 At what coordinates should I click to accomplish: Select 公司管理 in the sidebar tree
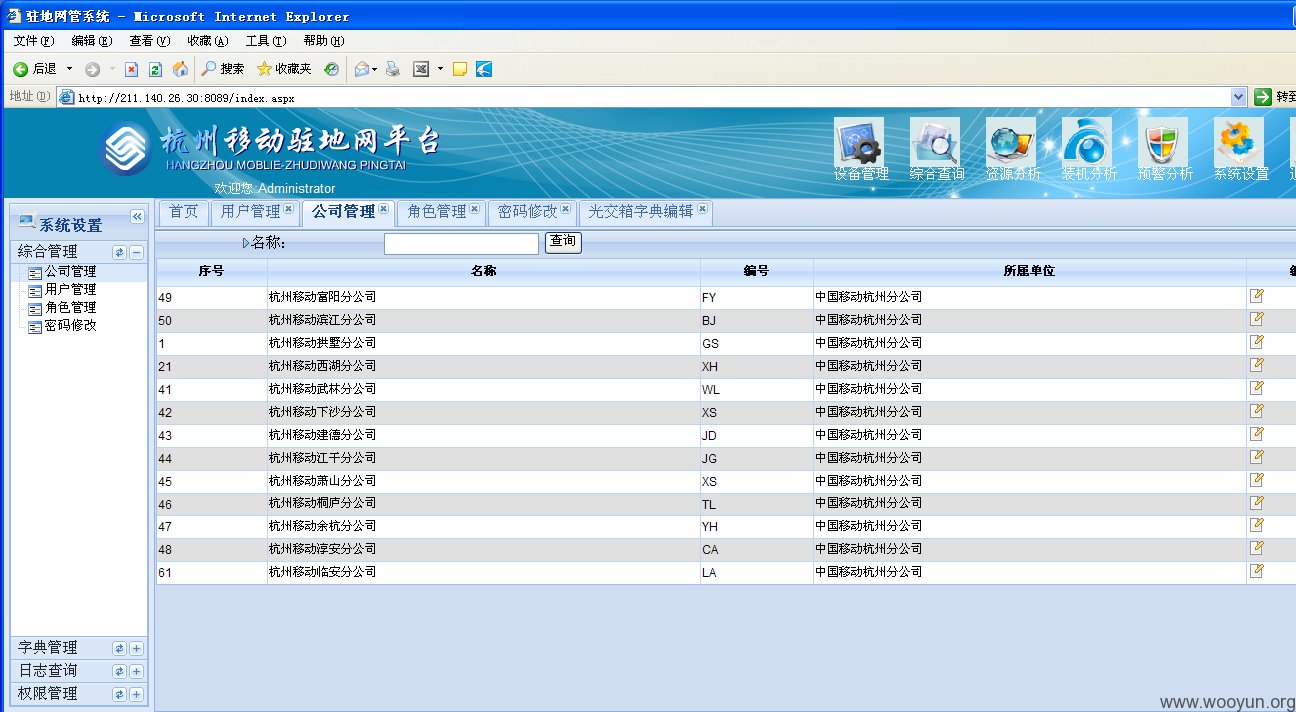pos(70,271)
